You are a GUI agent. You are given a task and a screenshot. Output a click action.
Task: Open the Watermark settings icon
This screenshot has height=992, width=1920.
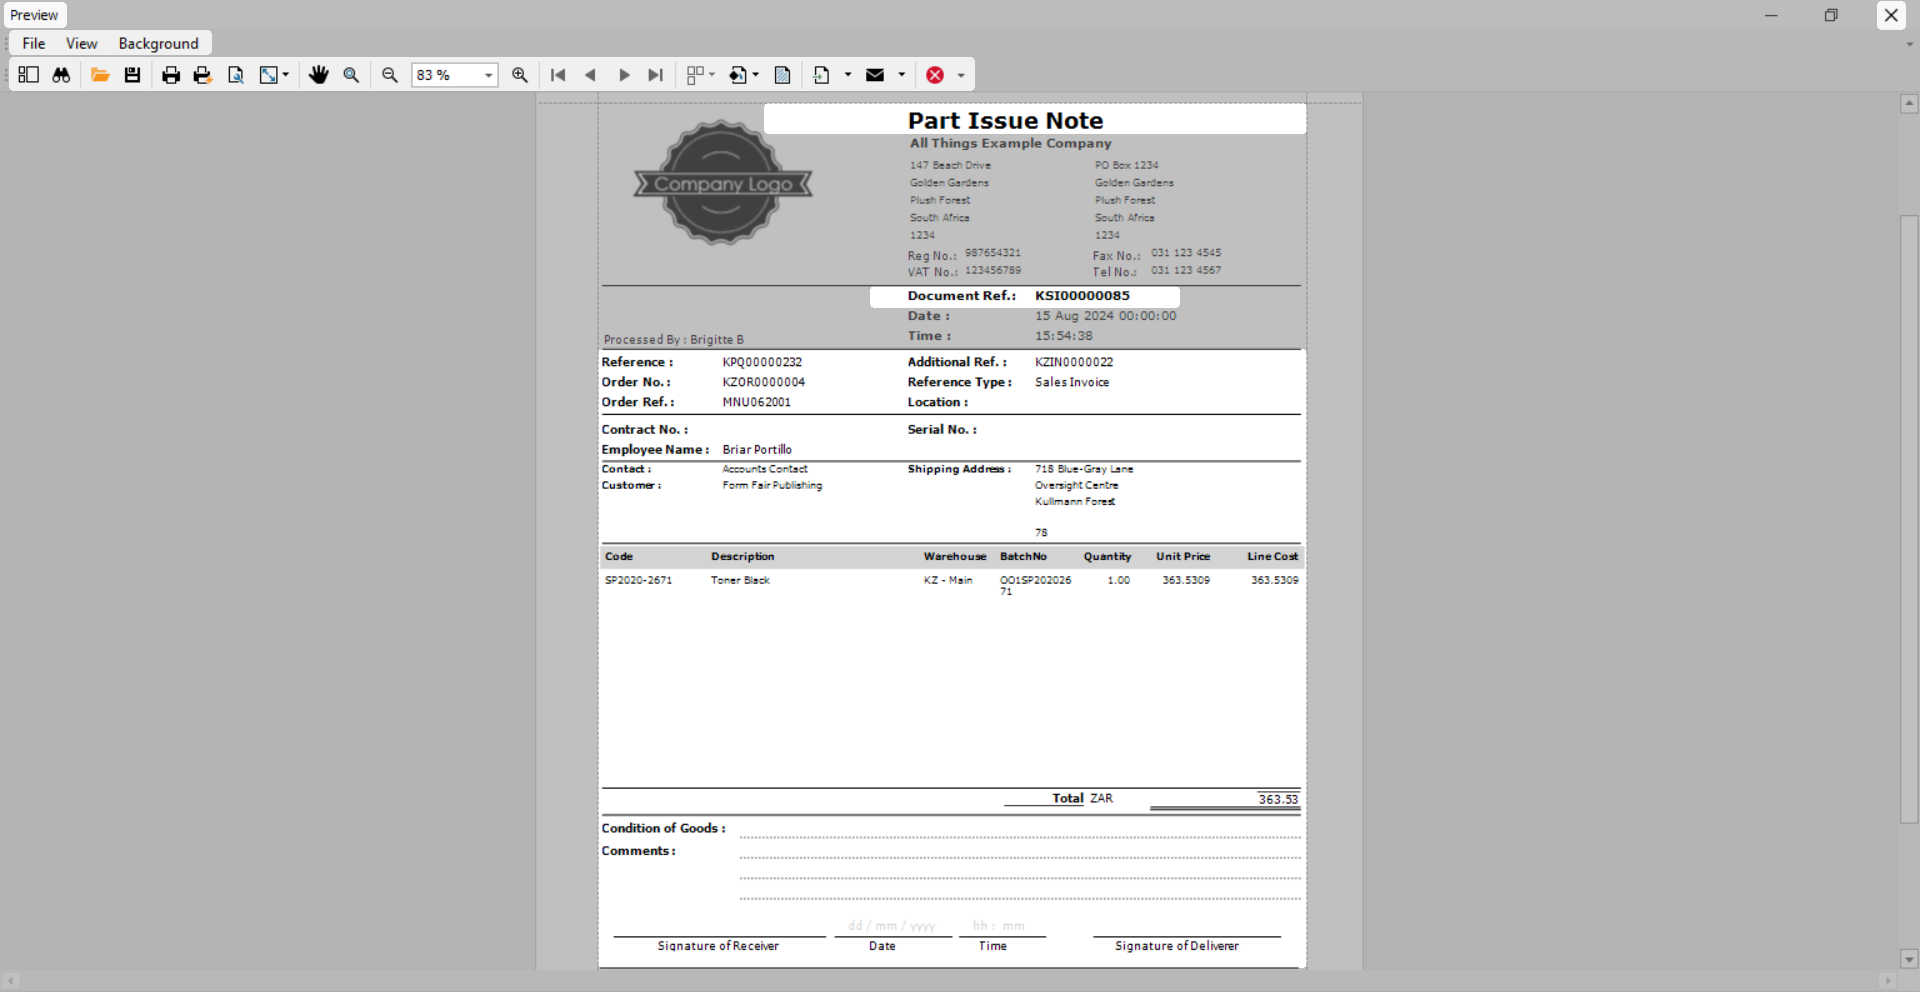click(783, 75)
